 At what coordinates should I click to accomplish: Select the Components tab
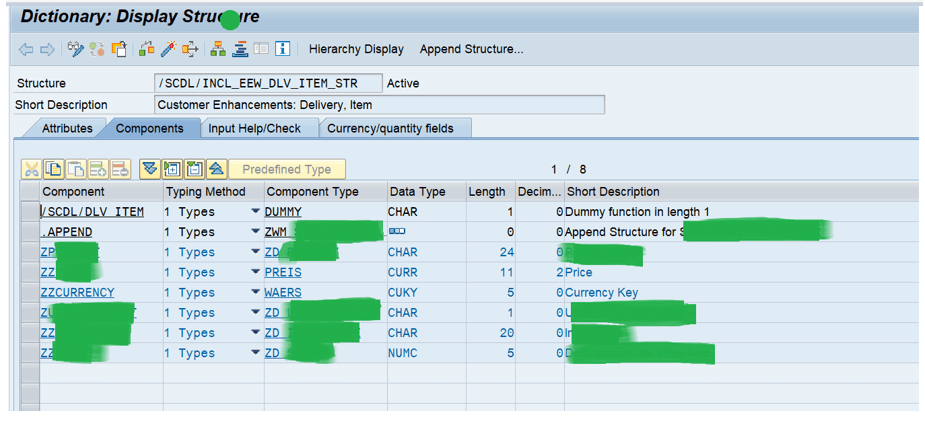[x=149, y=128]
